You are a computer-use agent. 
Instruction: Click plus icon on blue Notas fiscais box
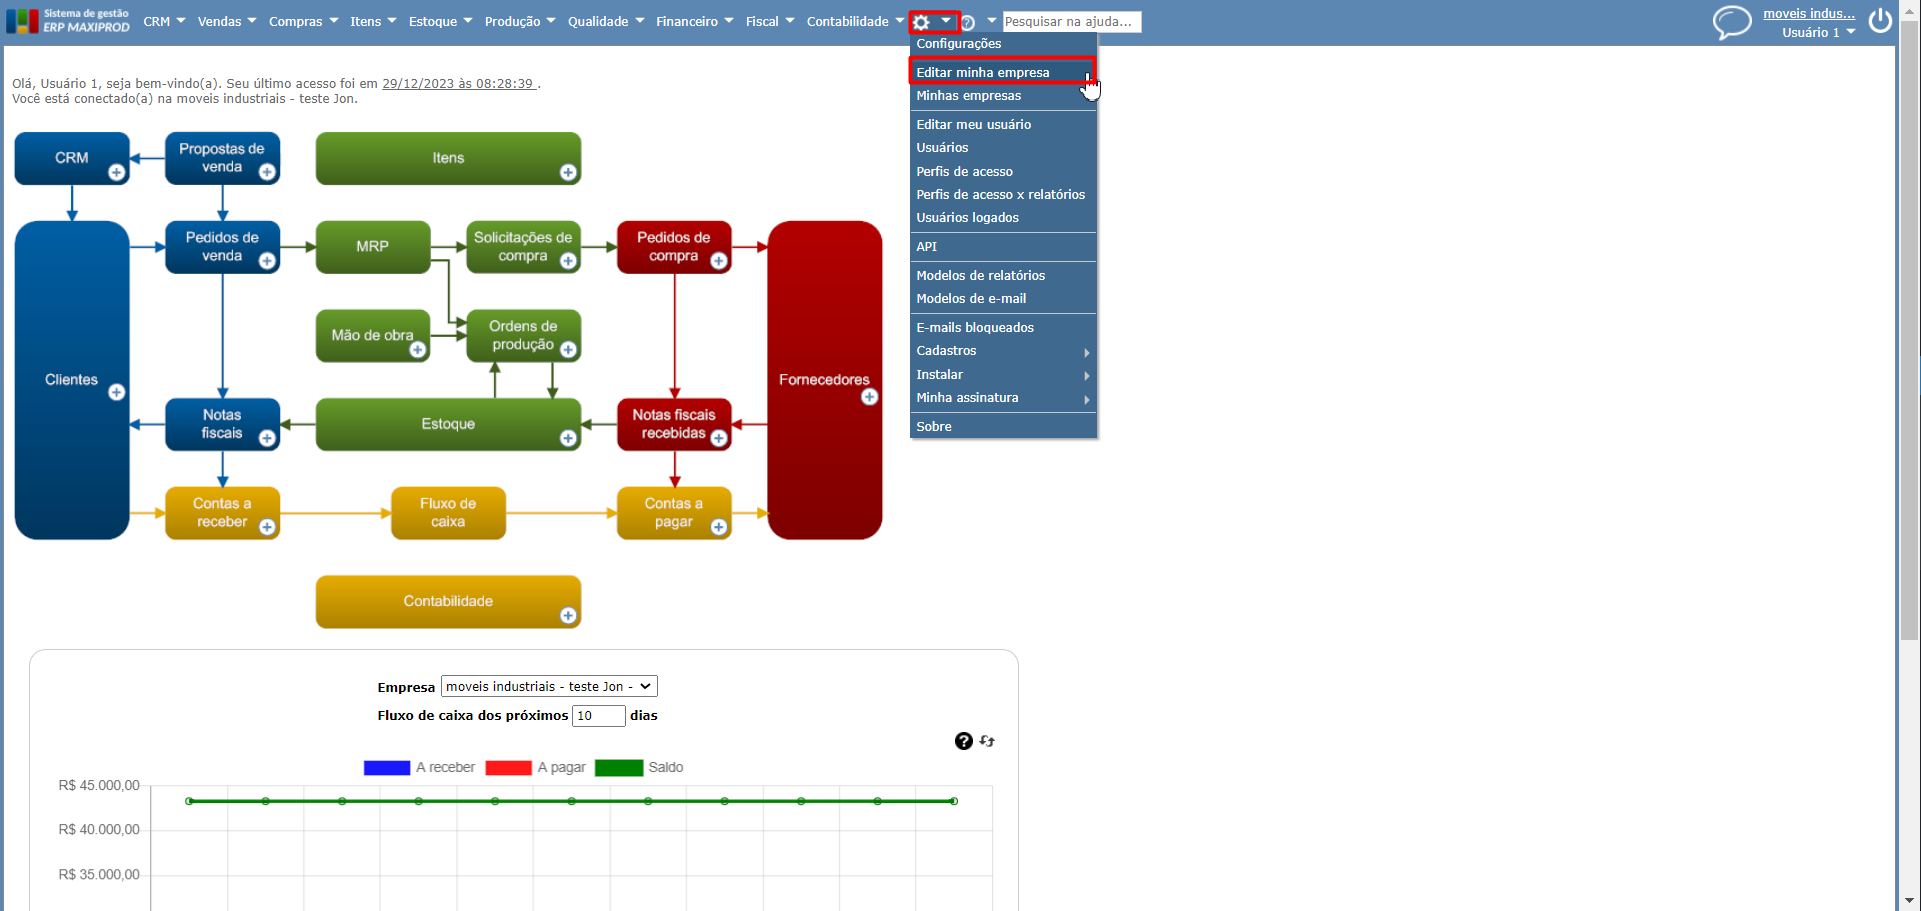pyautogui.click(x=267, y=438)
